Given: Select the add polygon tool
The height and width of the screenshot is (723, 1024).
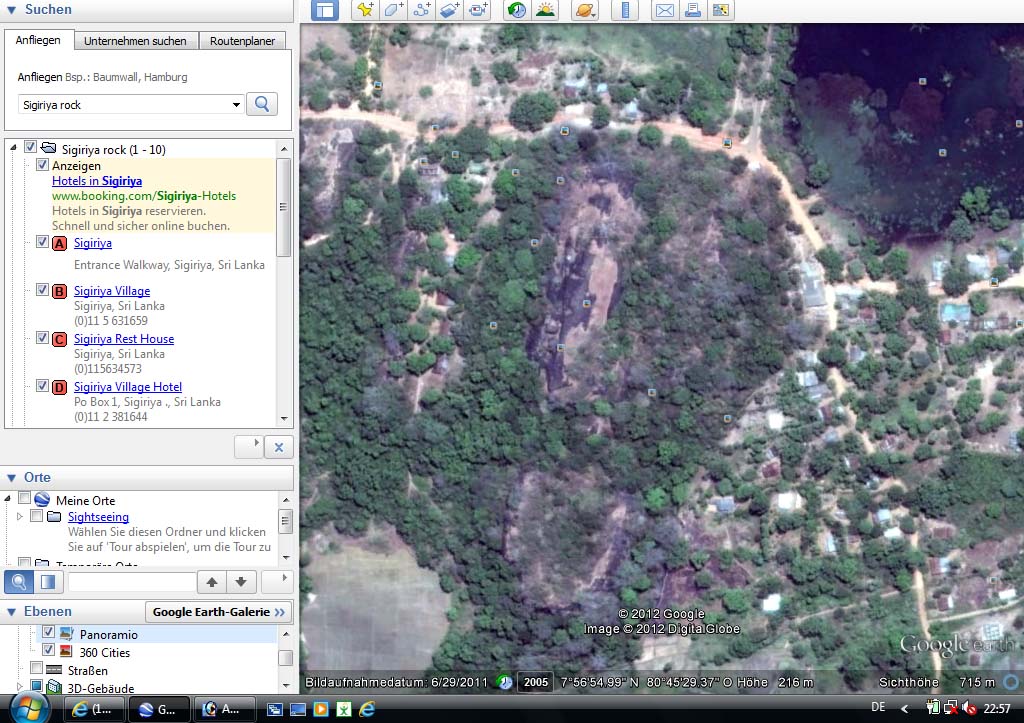Looking at the screenshot, I should pos(394,10).
